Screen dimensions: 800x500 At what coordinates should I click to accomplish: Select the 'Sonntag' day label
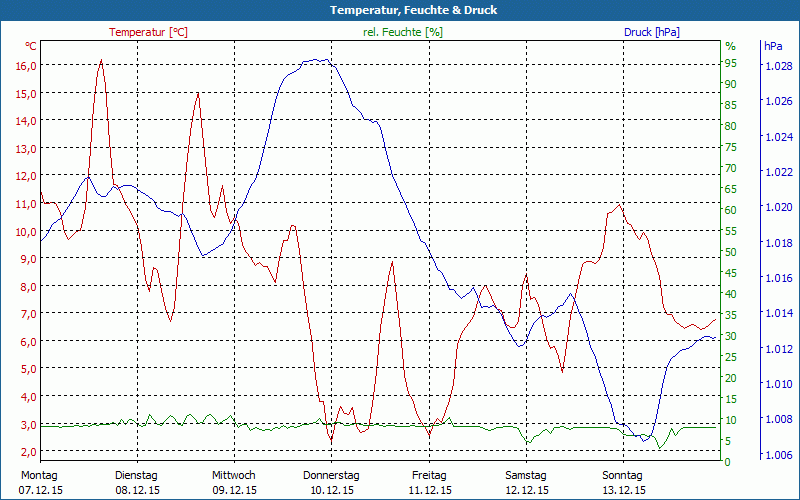pyautogui.click(x=622, y=475)
